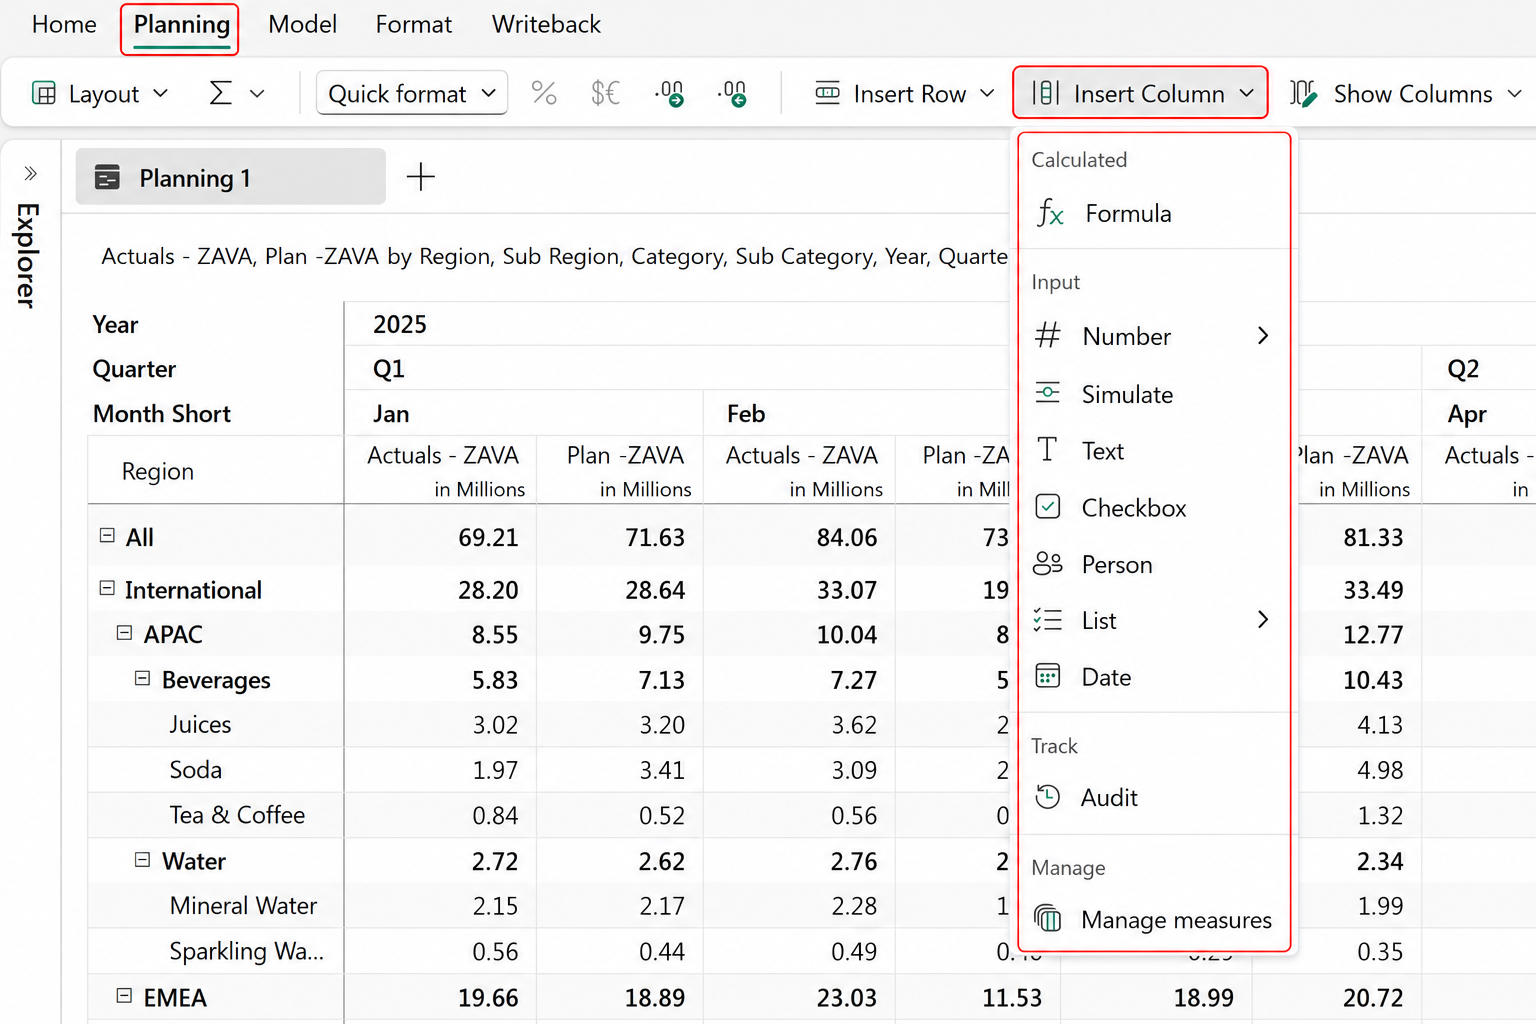Collapse the EMEA row
Viewport: 1536px width, 1024px height.
pos(124,996)
